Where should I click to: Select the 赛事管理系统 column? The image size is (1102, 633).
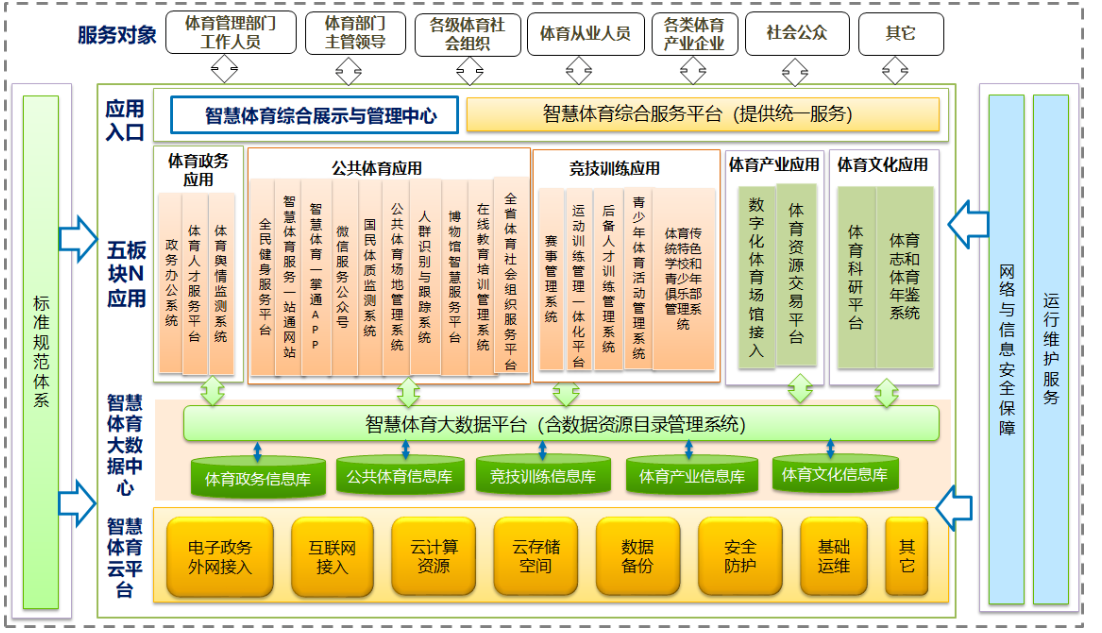click(551, 280)
